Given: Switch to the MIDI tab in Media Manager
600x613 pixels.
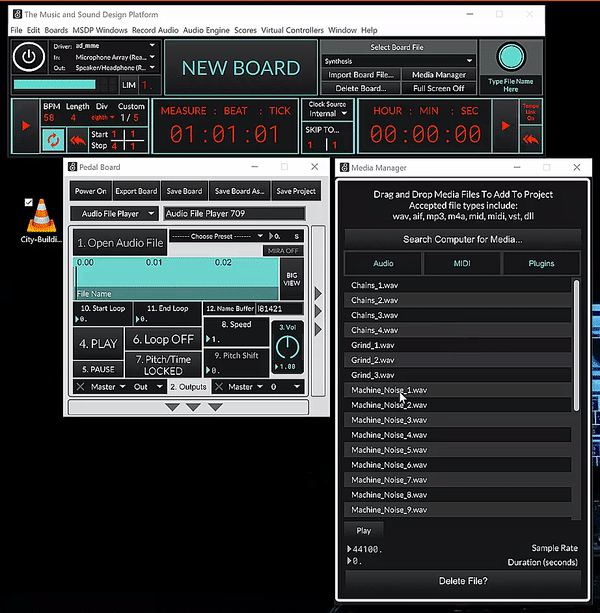Looking at the screenshot, I should tap(462, 264).
